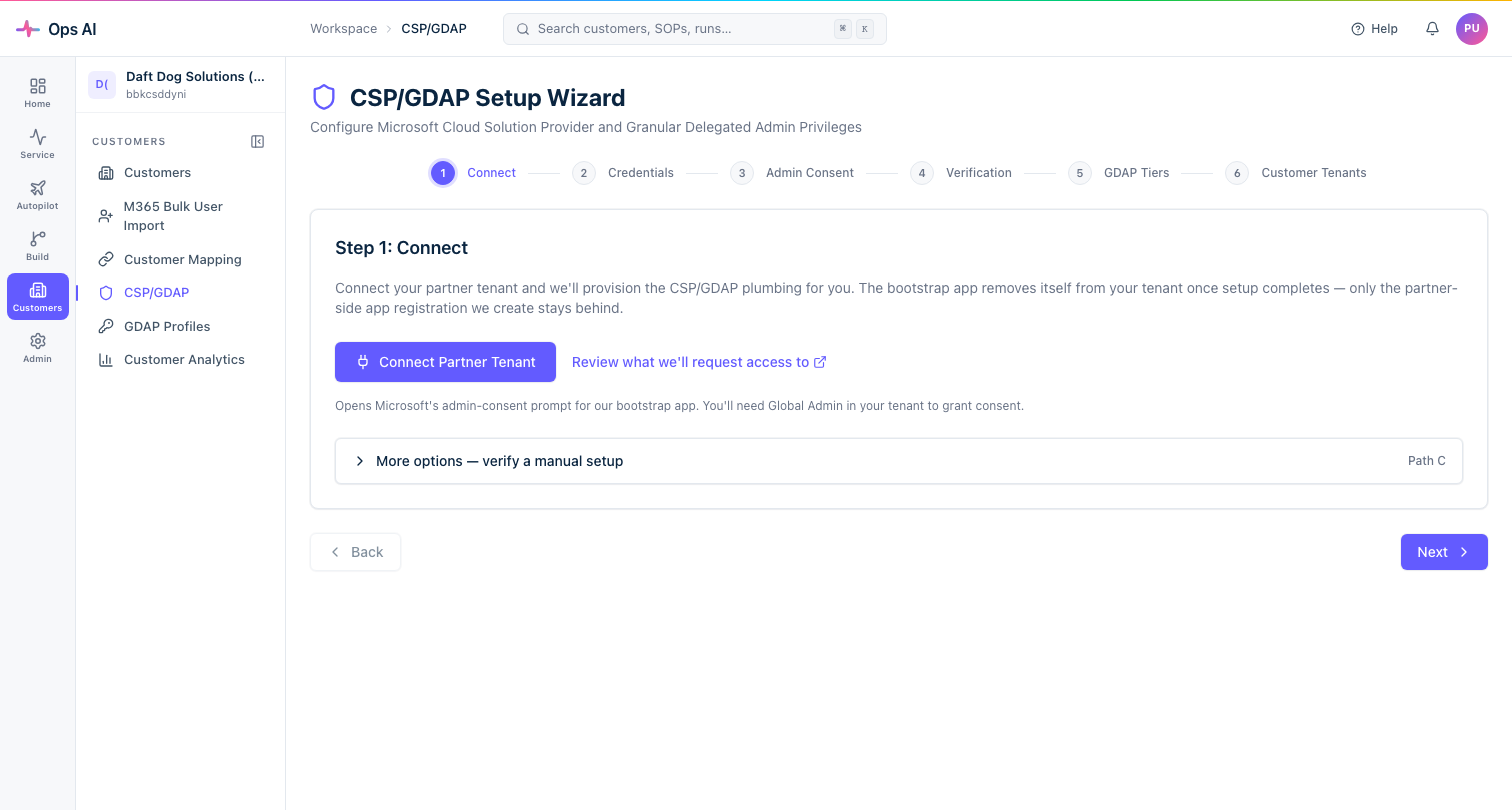The height and width of the screenshot is (810, 1512).
Task: Open the Autopilot section icon
Action: tap(38, 195)
